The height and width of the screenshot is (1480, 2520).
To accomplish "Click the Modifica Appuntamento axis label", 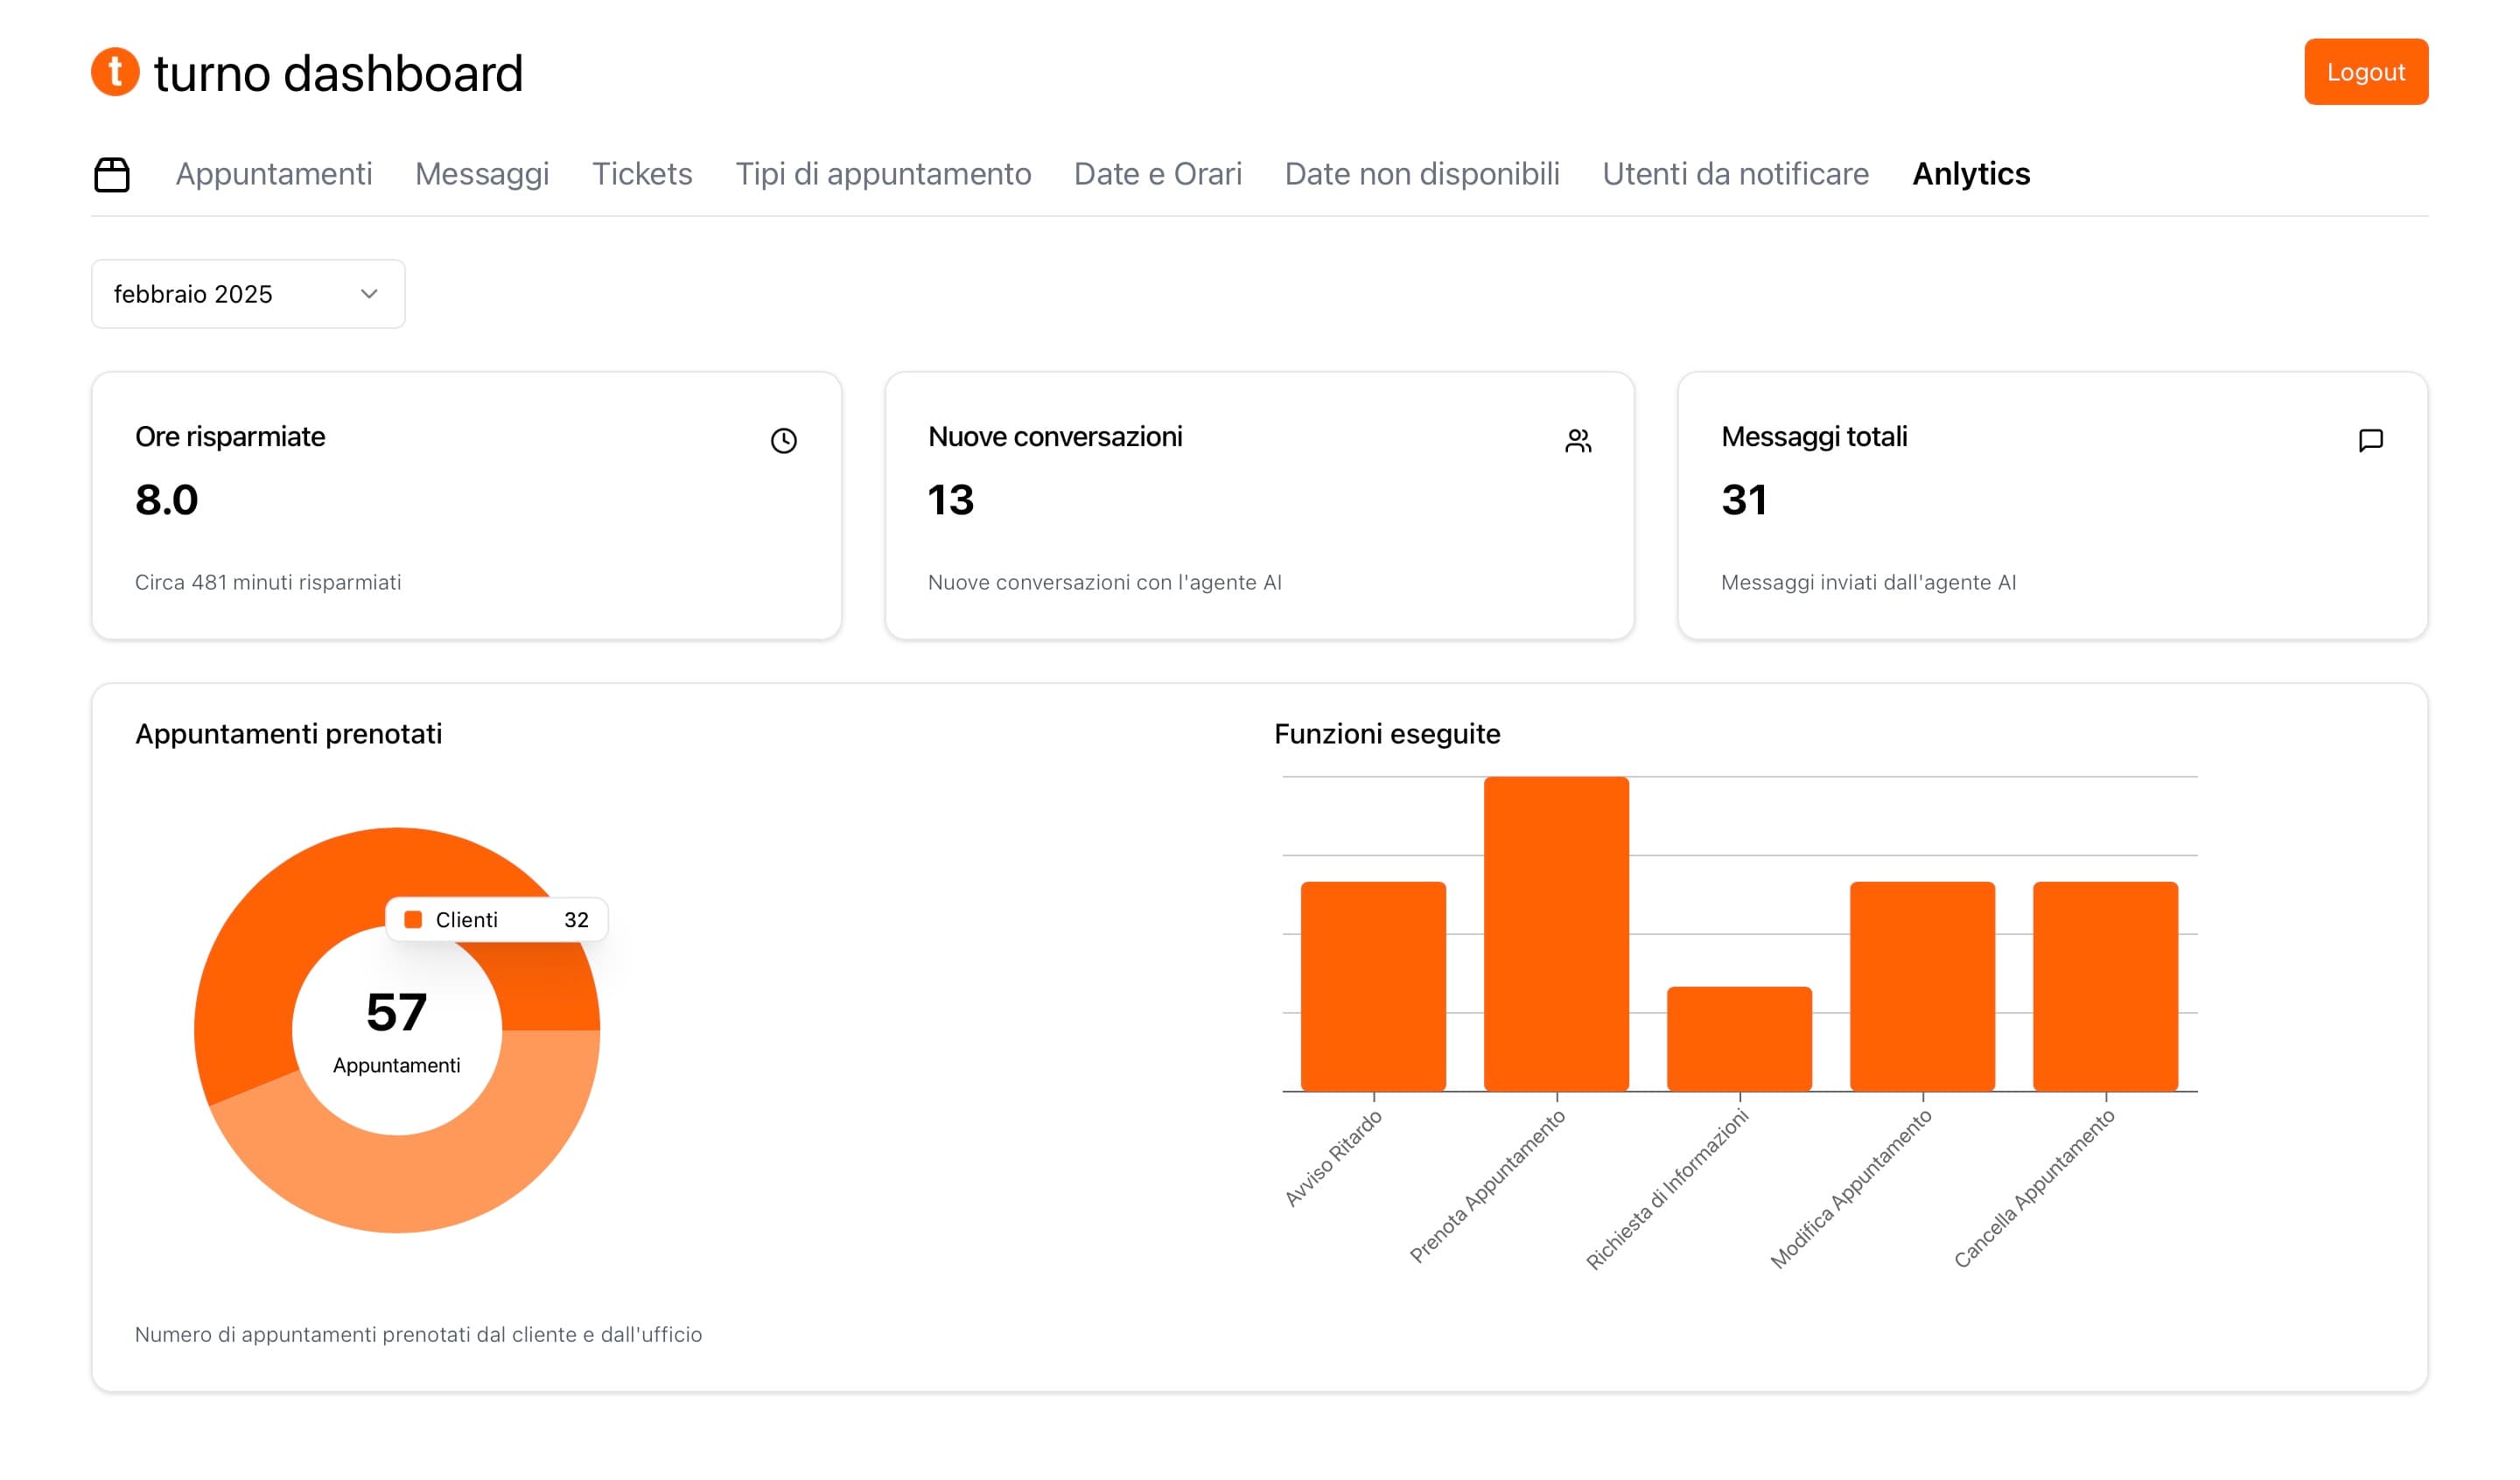I will click(1851, 1189).
